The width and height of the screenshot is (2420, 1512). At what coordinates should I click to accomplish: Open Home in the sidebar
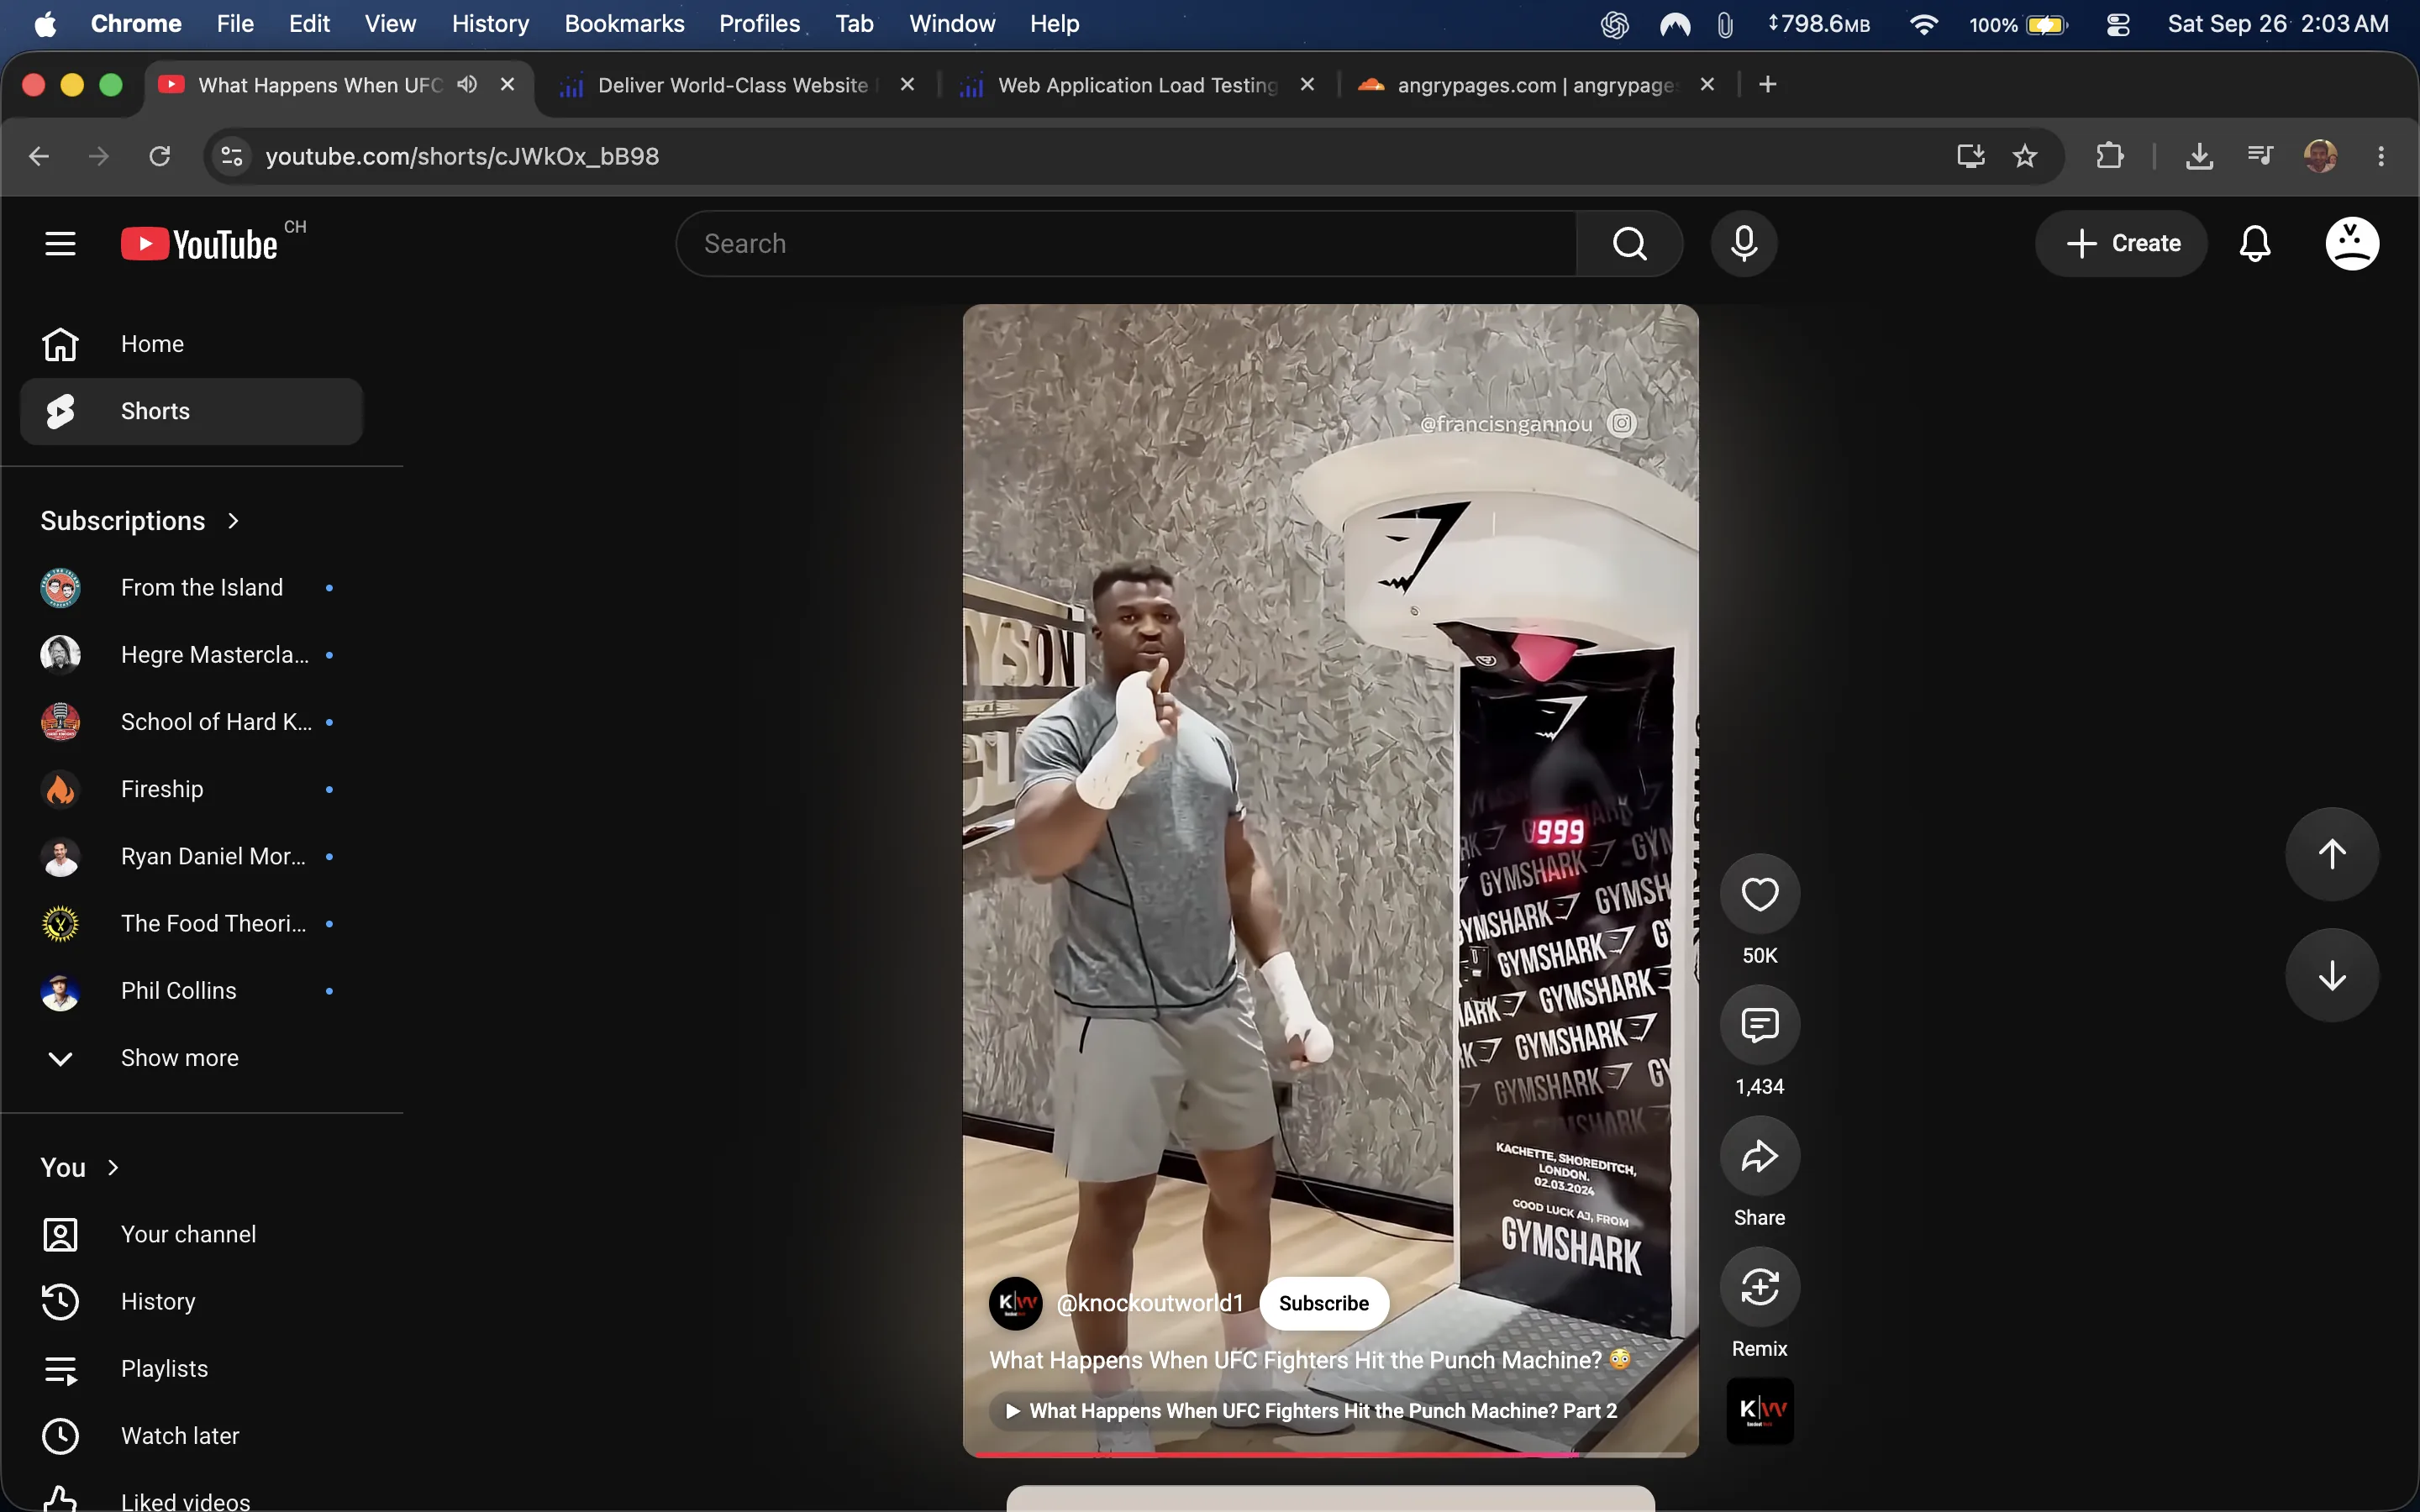coord(192,344)
